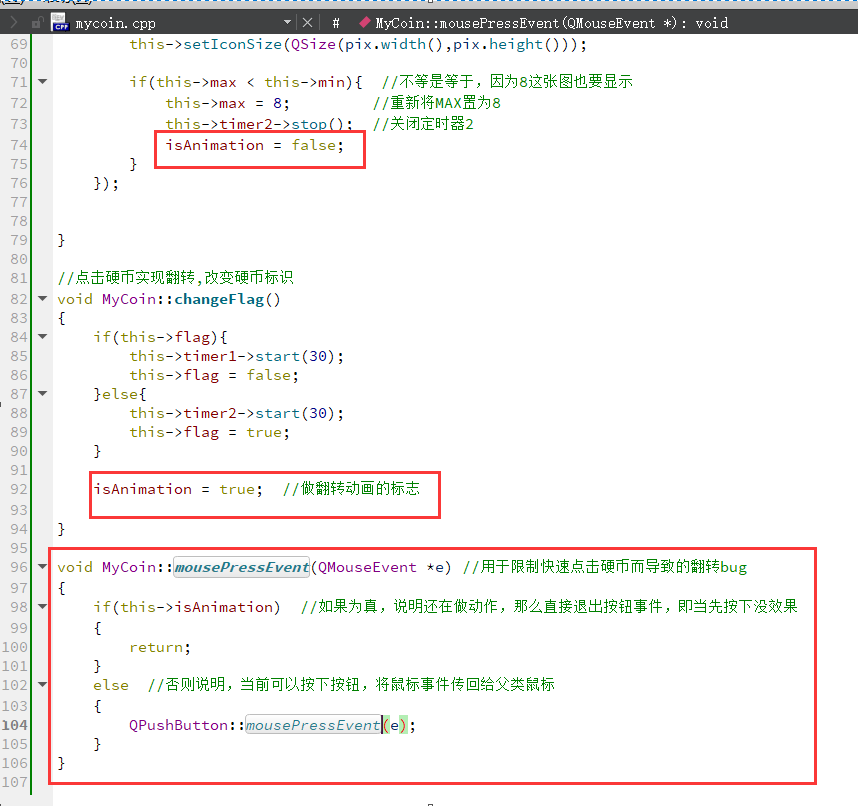The image size is (858, 806).
Task: Click line number 104 in gutter
Action: point(14,725)
